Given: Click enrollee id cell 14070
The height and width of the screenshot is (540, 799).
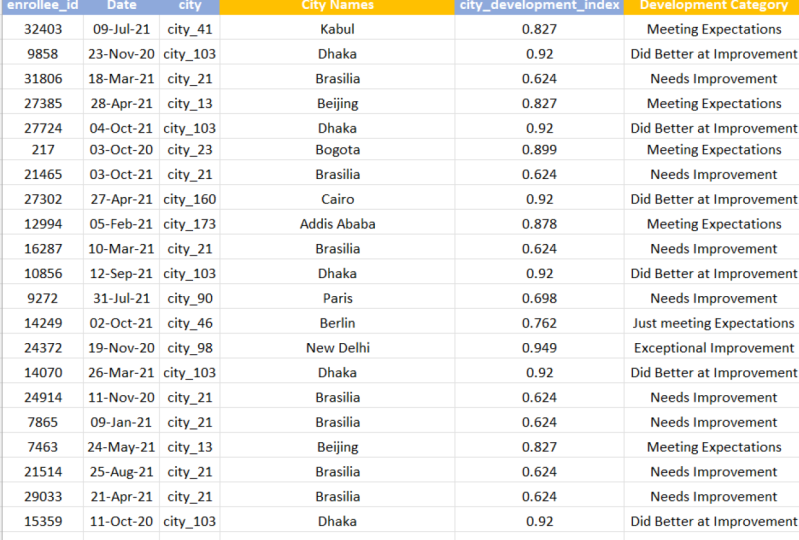Looking at the screenshot, I should [x=43, y=373].
